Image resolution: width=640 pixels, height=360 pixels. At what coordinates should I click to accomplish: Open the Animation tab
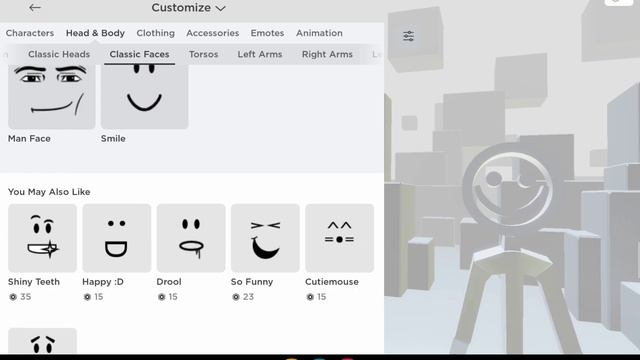319,33
